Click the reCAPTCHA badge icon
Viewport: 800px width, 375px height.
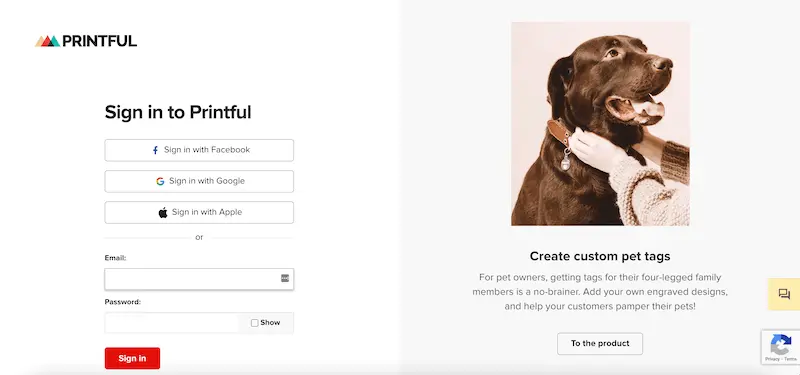[x=781, y=344]
